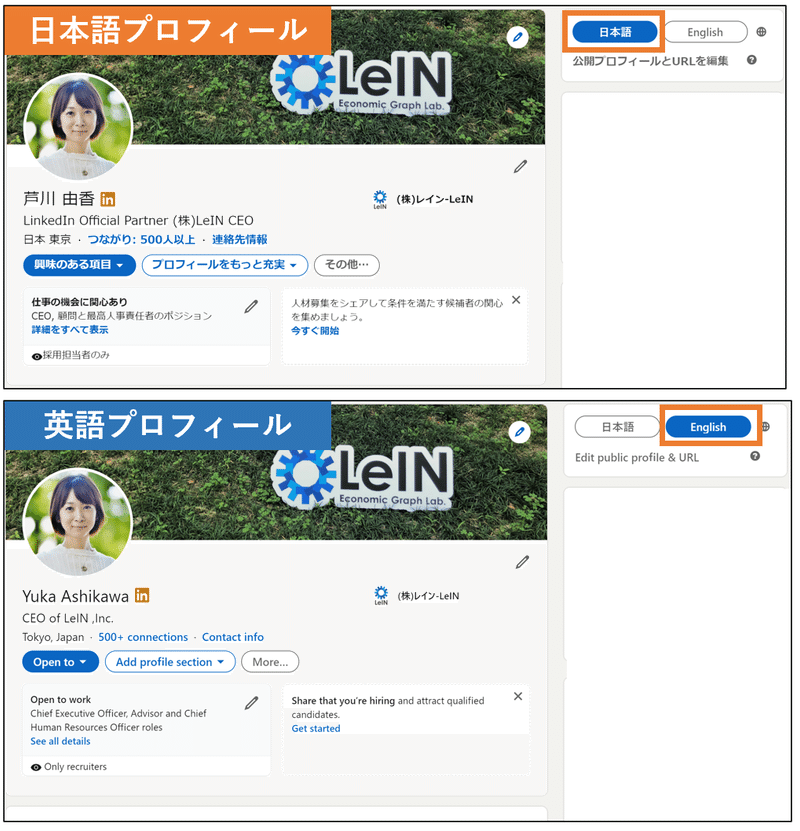Open Edit public profile & URL link
Viewport: 800px width, 831px height.
[637, 457]
